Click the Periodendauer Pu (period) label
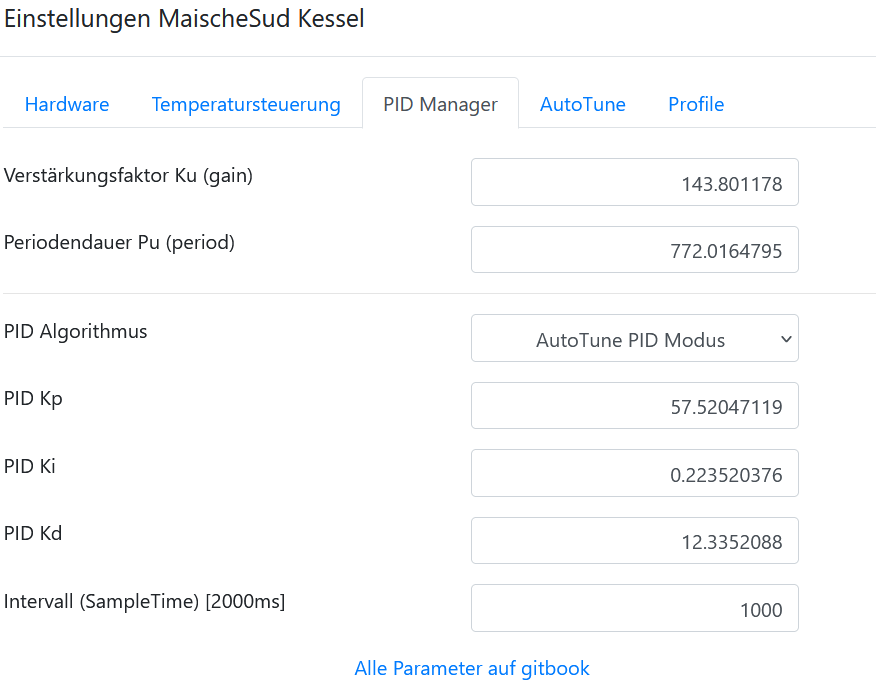 (119, 242)
